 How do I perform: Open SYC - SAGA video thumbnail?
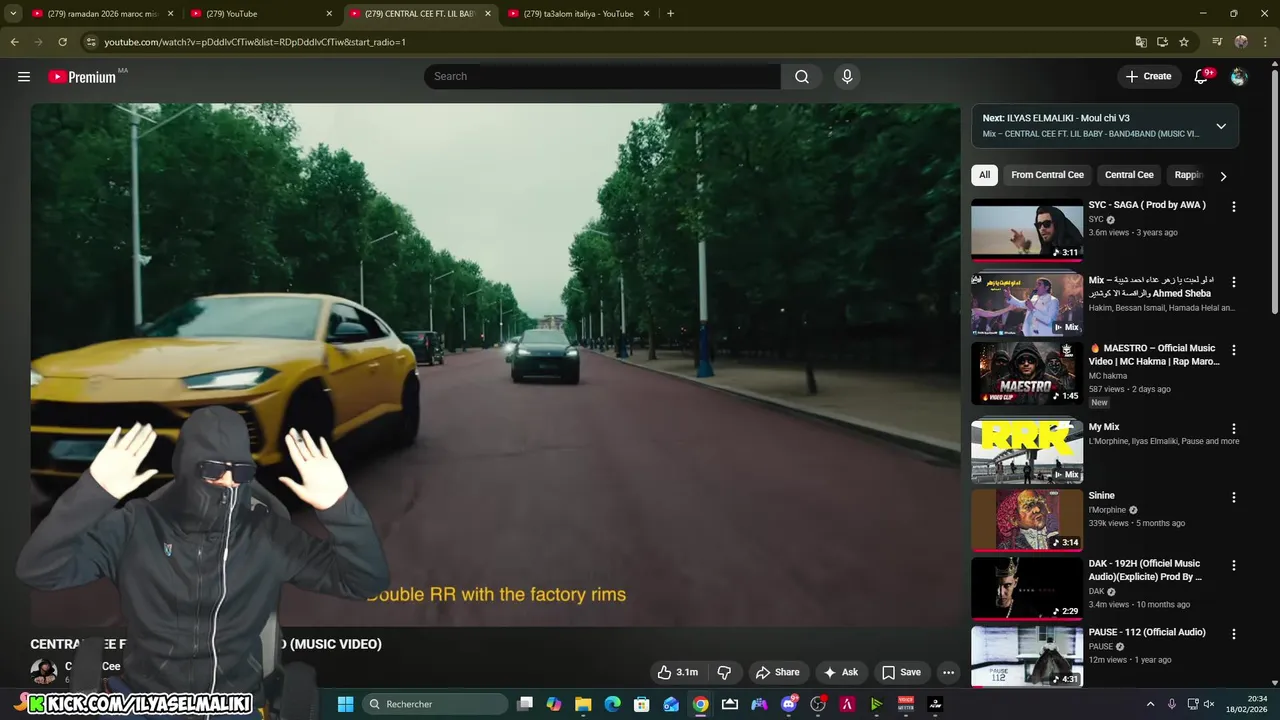pos(1027,229)
